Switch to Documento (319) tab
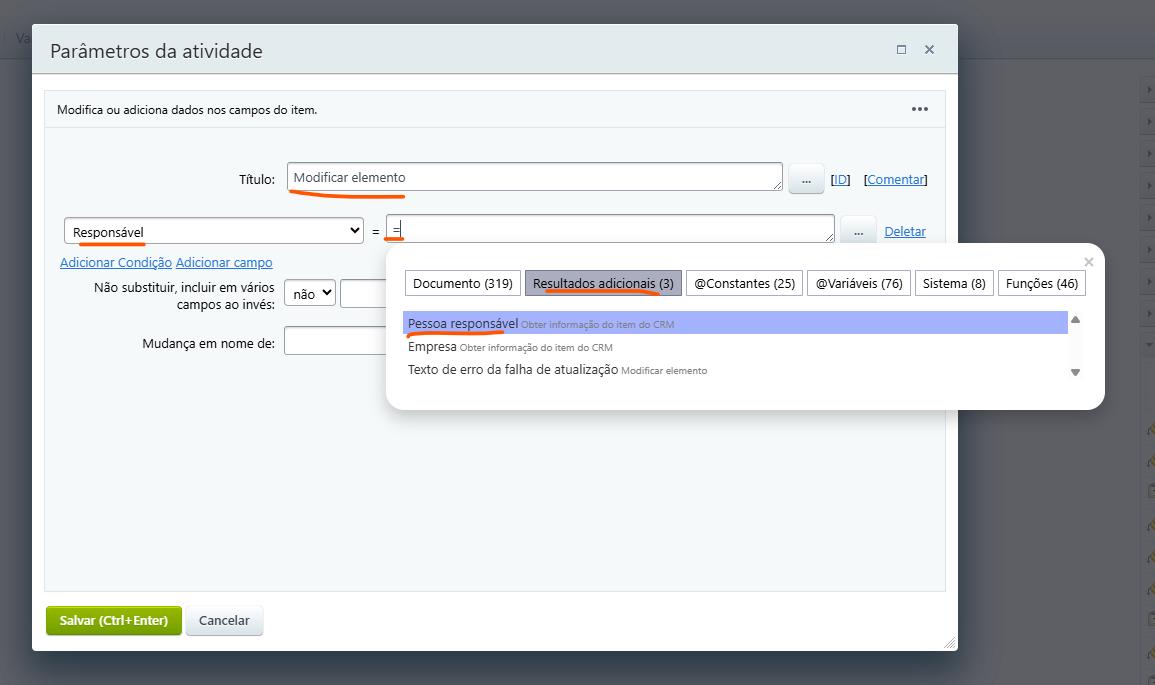Screen dimensions: 1155x685 (x=462, y=283)
